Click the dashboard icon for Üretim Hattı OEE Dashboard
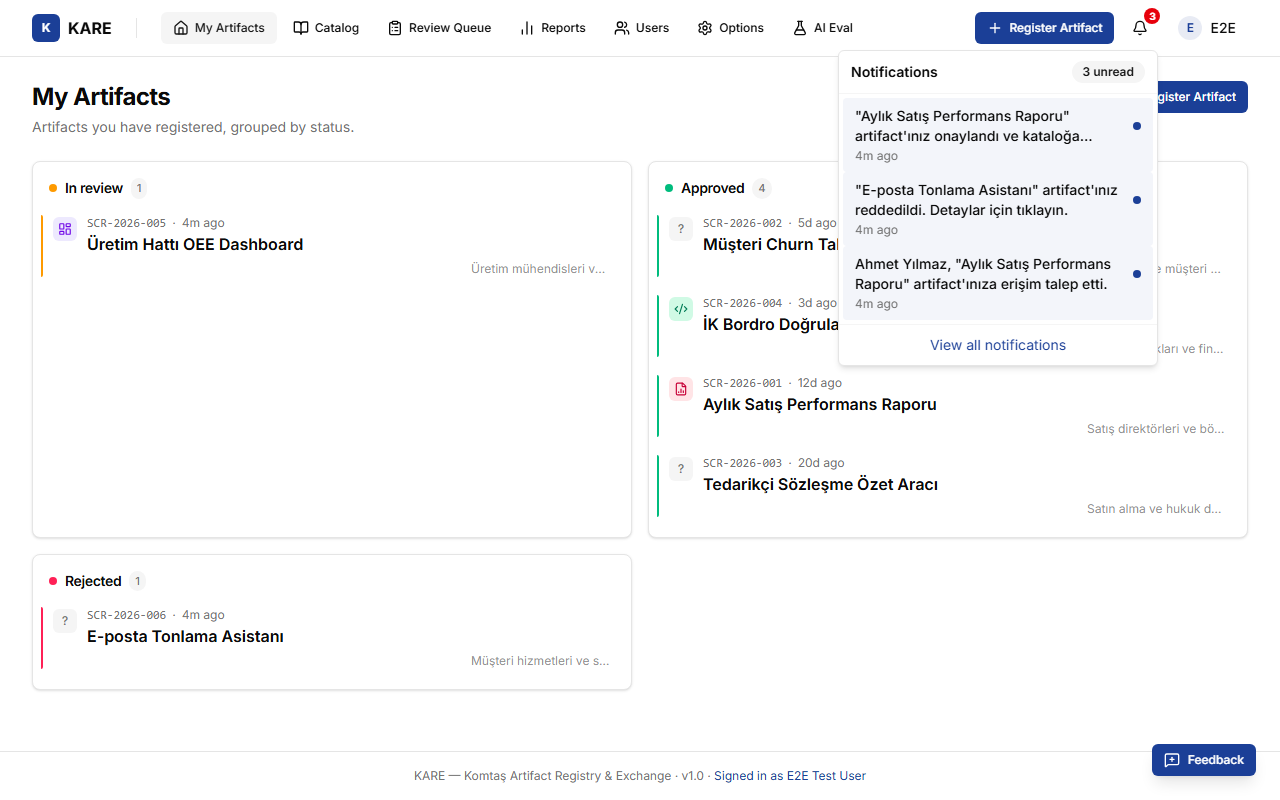Image resolution: width=1280 pixels, height=800 pixels. (x=65, y=229)
